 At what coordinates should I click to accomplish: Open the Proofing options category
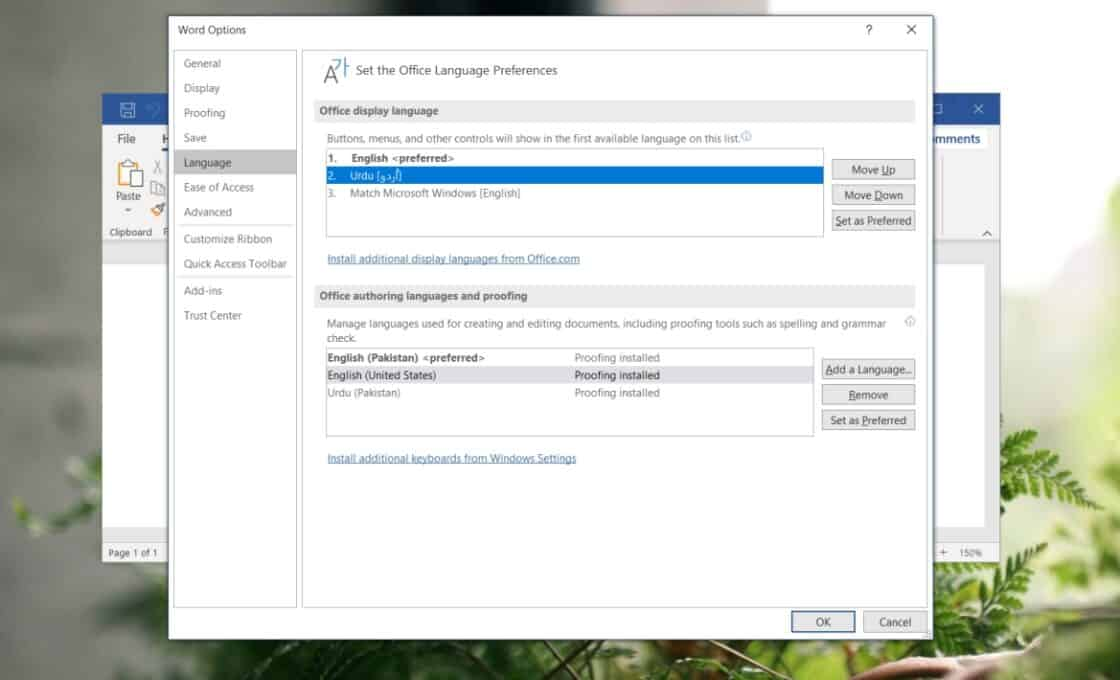pos(204,113)
